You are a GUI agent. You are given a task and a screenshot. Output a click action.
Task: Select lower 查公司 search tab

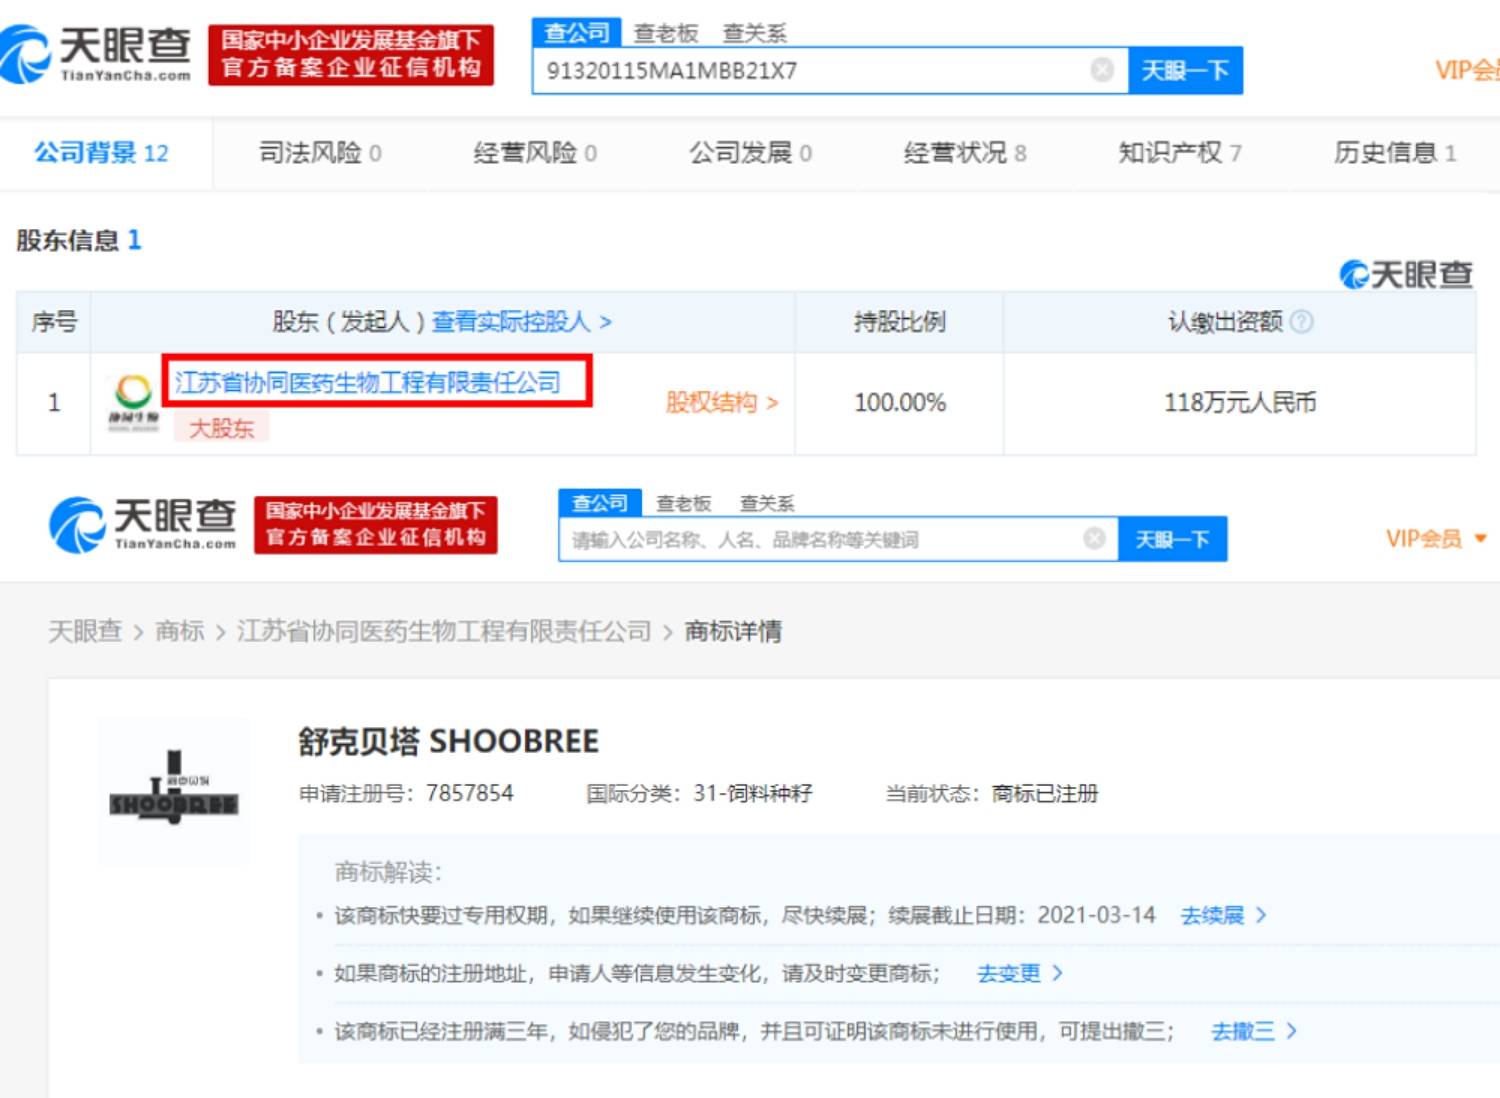point(600,503)
